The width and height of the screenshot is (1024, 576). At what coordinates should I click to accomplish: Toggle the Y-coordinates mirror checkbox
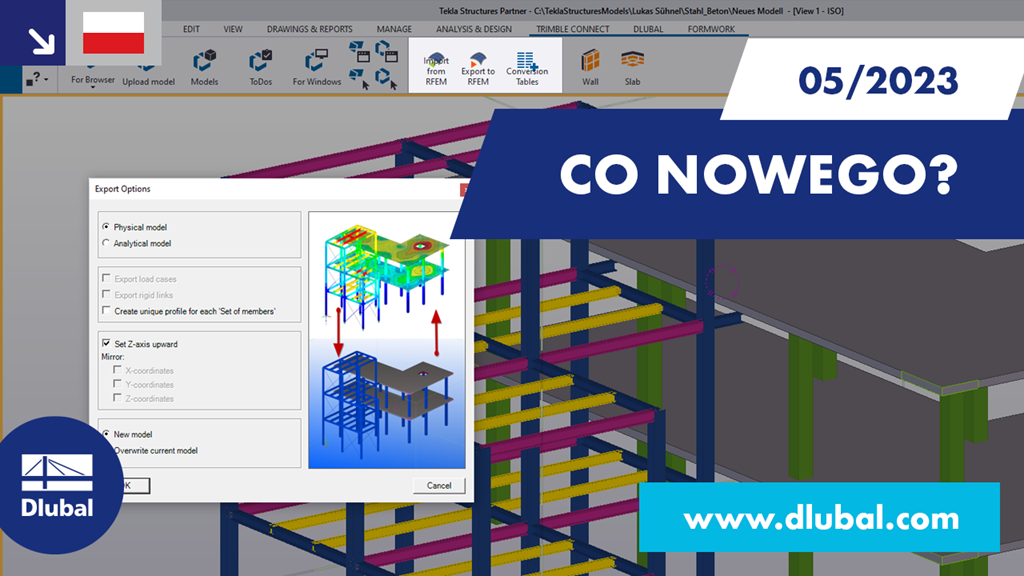point(118,384)
